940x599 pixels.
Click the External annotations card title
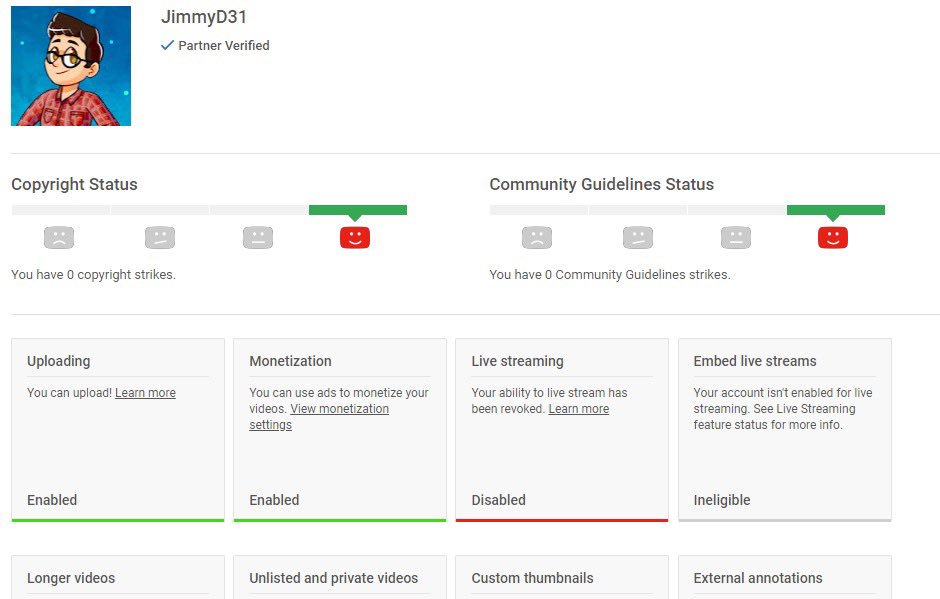(758, 578)
